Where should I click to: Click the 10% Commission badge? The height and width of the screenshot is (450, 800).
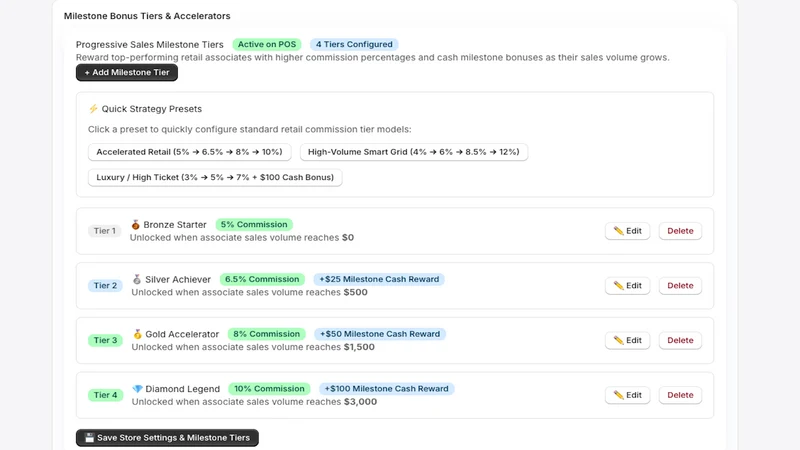point(269,389)
